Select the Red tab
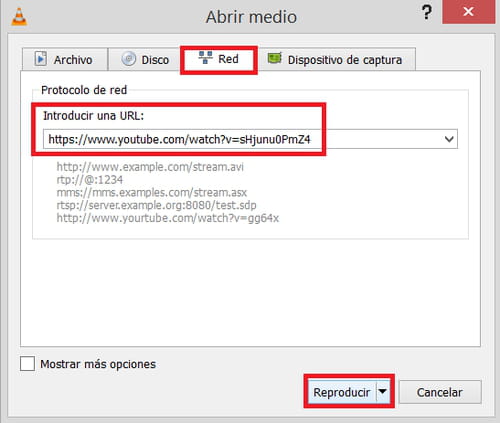Viewport: 500px width, 423px height. point(219,59)
